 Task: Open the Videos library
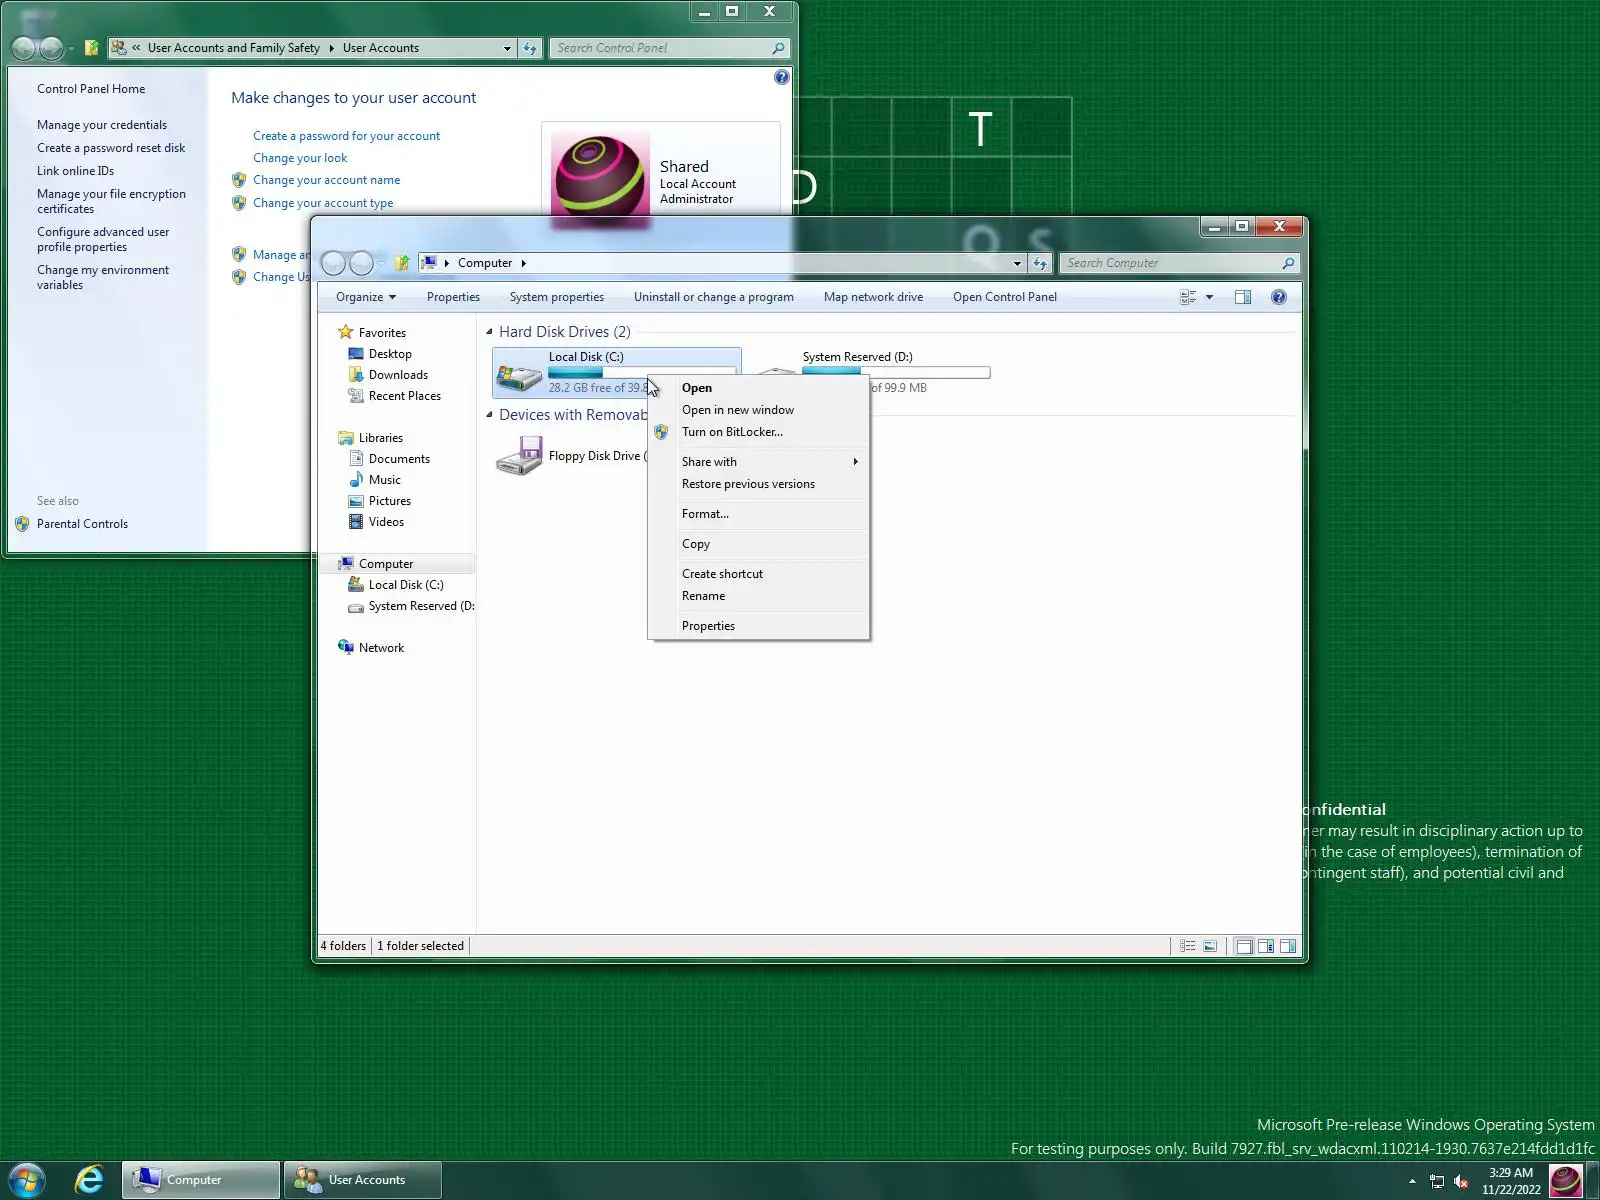[386, 522]
